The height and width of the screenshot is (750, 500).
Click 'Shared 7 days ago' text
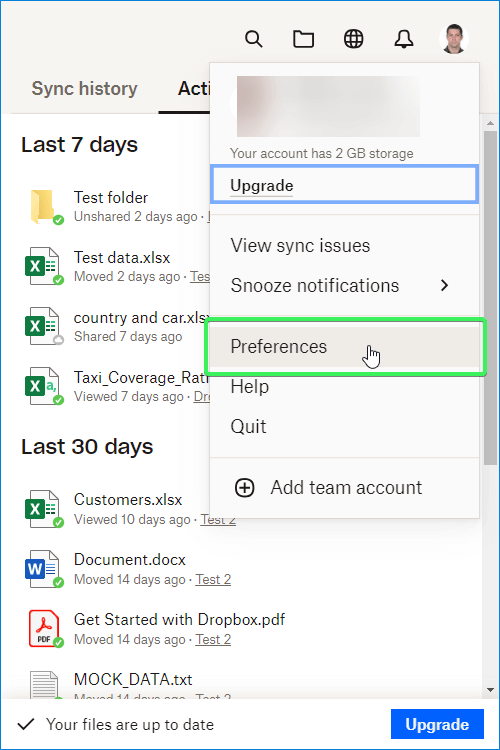click(x=128, y=337)
